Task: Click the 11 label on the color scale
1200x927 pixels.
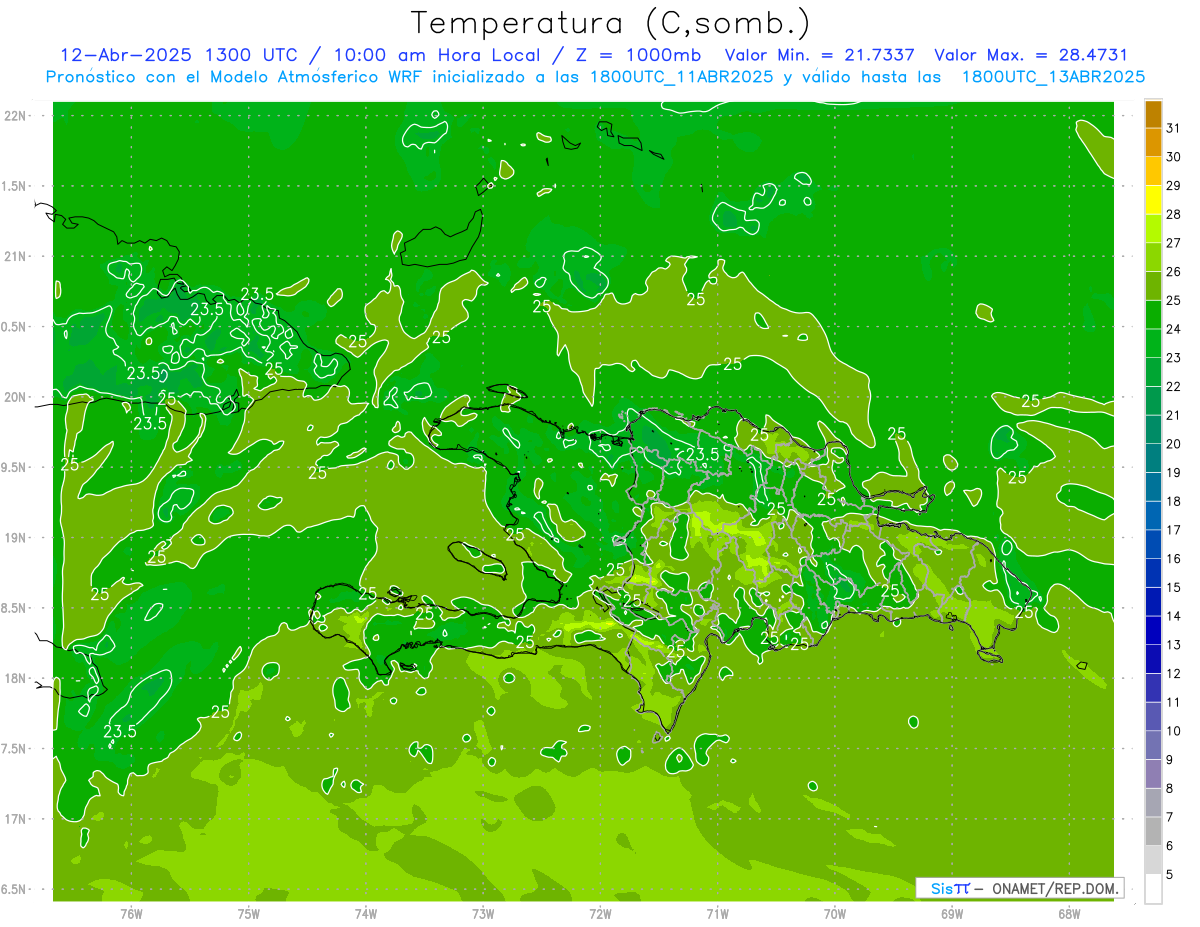Action: [x=1174, y=702]
